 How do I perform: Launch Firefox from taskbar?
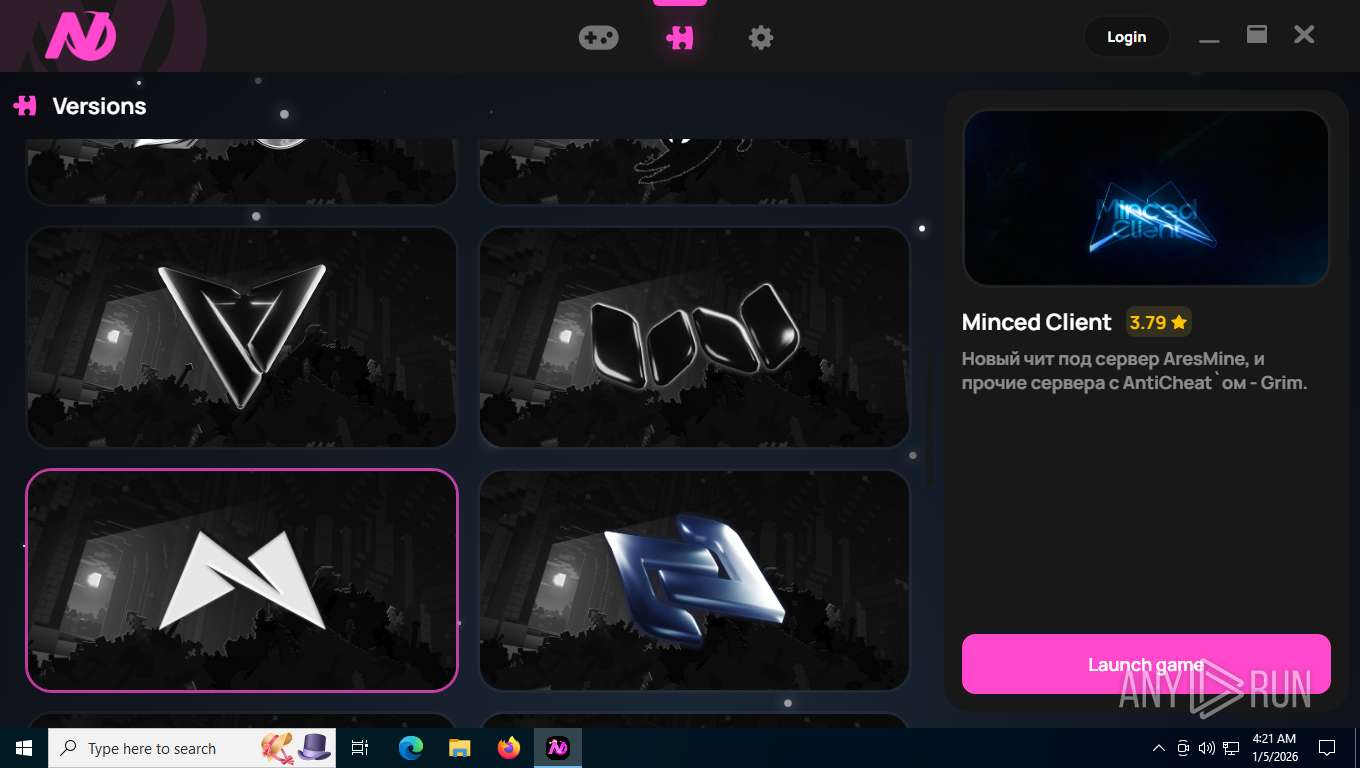509,748
